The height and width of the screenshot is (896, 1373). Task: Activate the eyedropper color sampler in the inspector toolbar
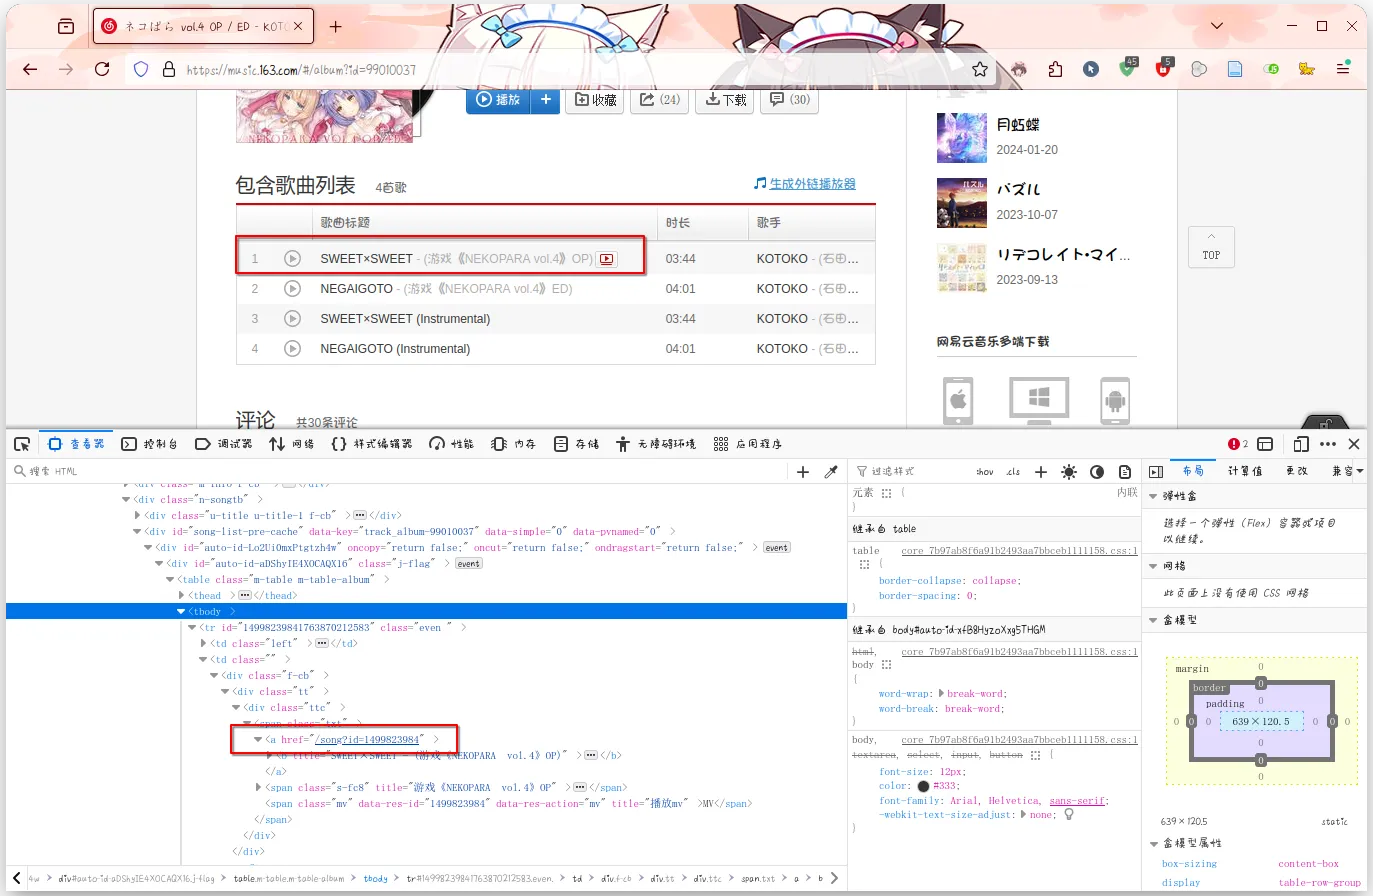830,470
